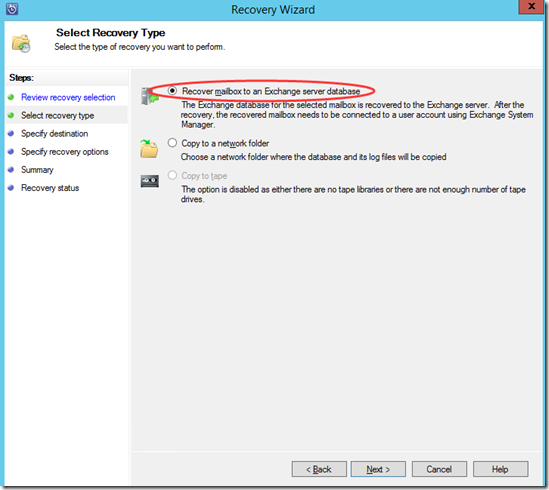Click the Exchange server recovery icon
549x490 pixels.
pyautogui.click(x=150, y=96)
